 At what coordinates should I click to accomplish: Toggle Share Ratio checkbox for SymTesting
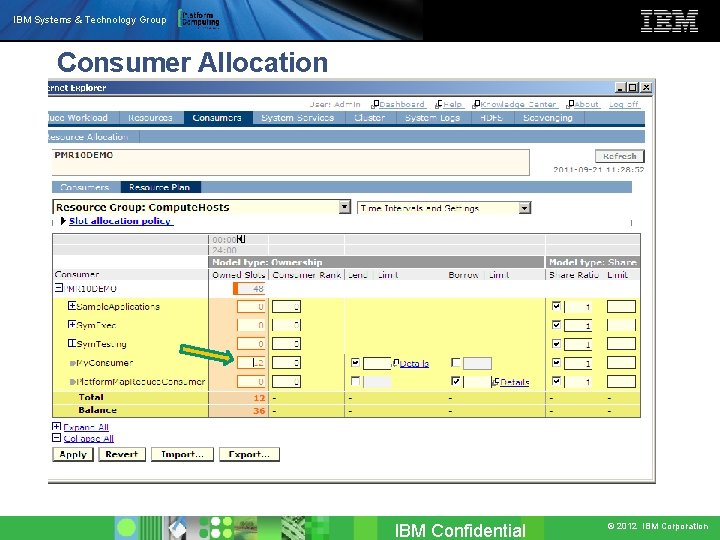coord(556,343)
